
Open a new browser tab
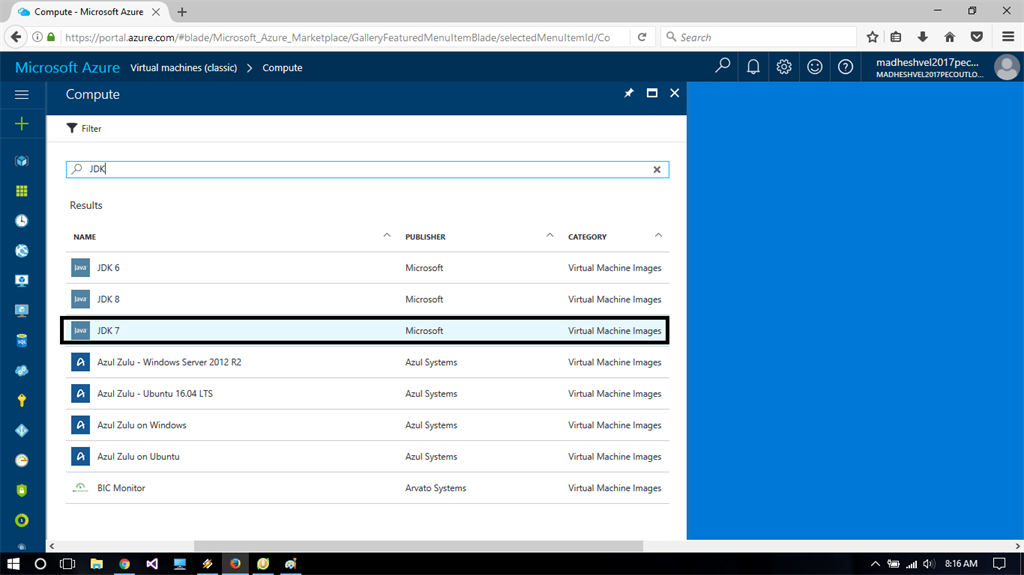[x=182, y=12]
